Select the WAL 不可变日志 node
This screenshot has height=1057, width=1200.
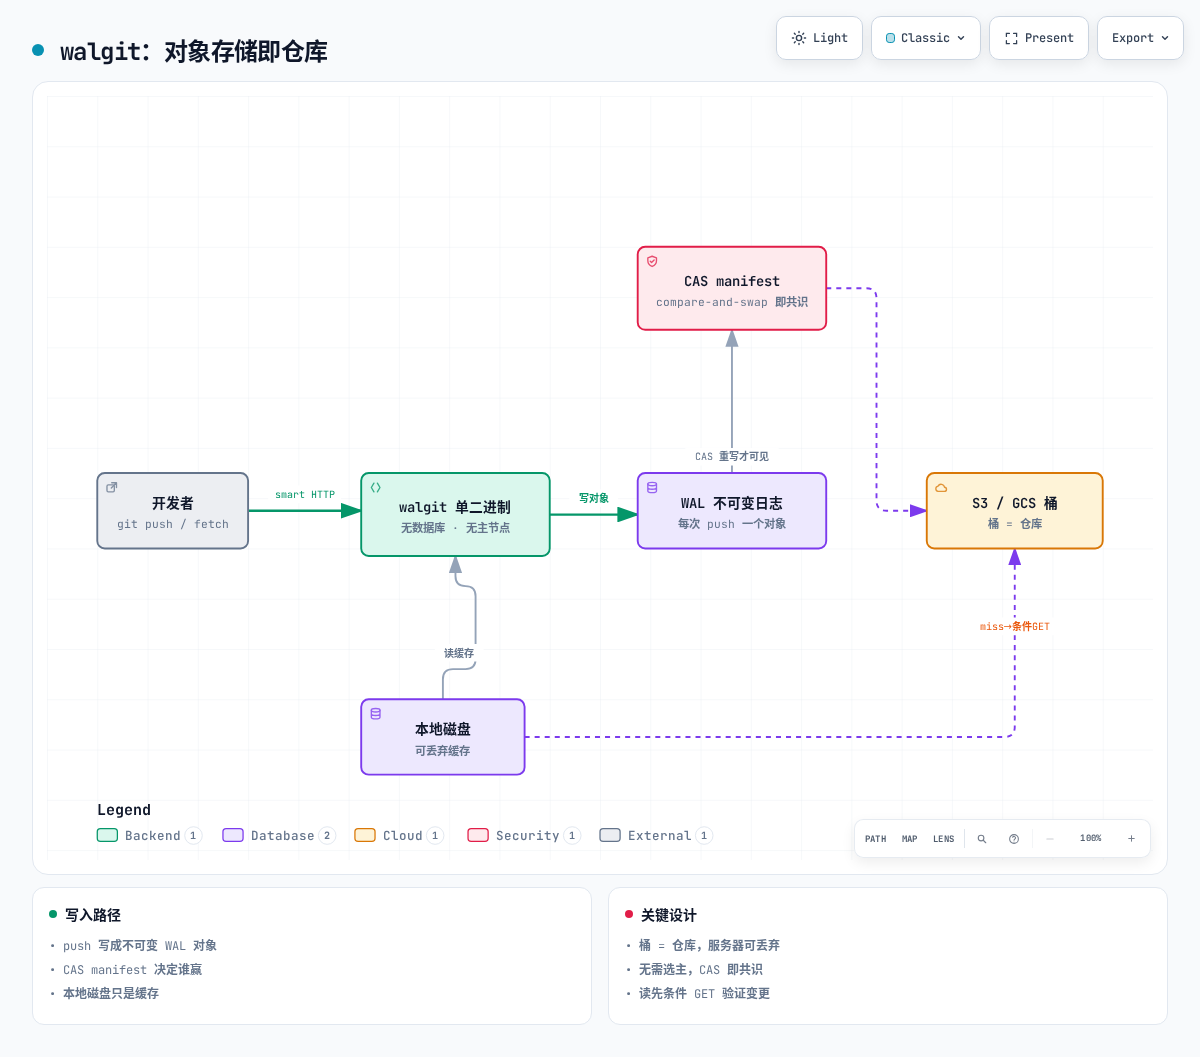point(732,511)
